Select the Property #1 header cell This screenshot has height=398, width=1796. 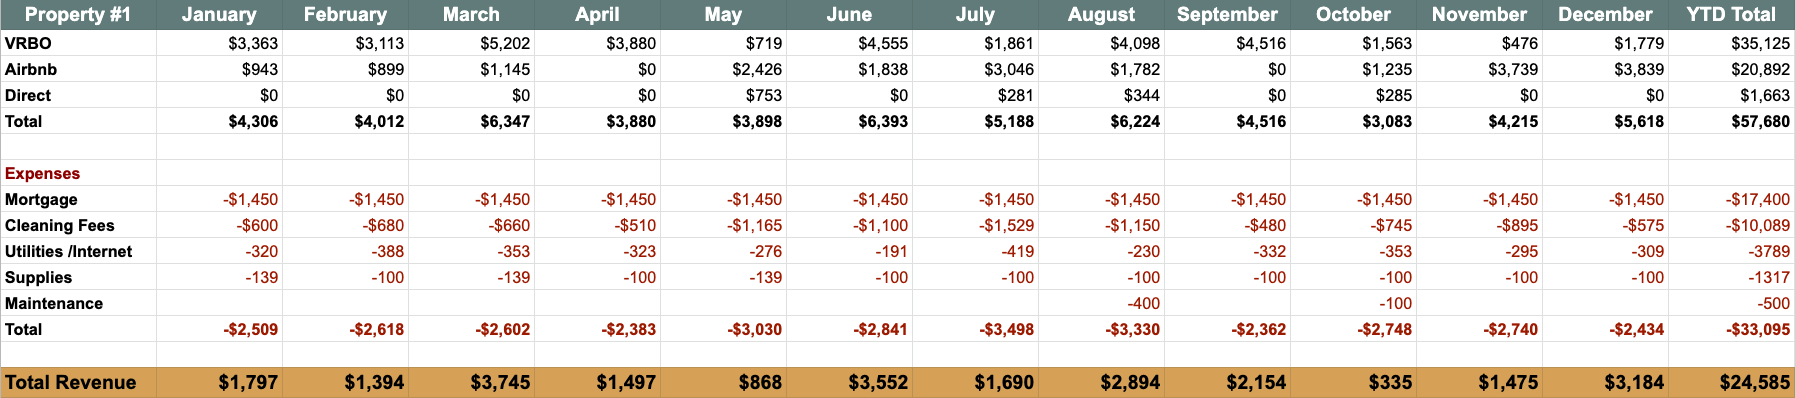point(78,14)
